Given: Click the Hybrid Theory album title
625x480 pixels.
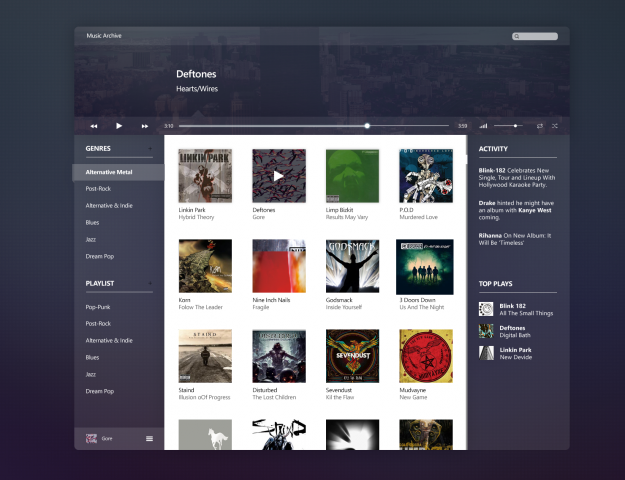Looking at the screenshot, I should tap(196, 217).
